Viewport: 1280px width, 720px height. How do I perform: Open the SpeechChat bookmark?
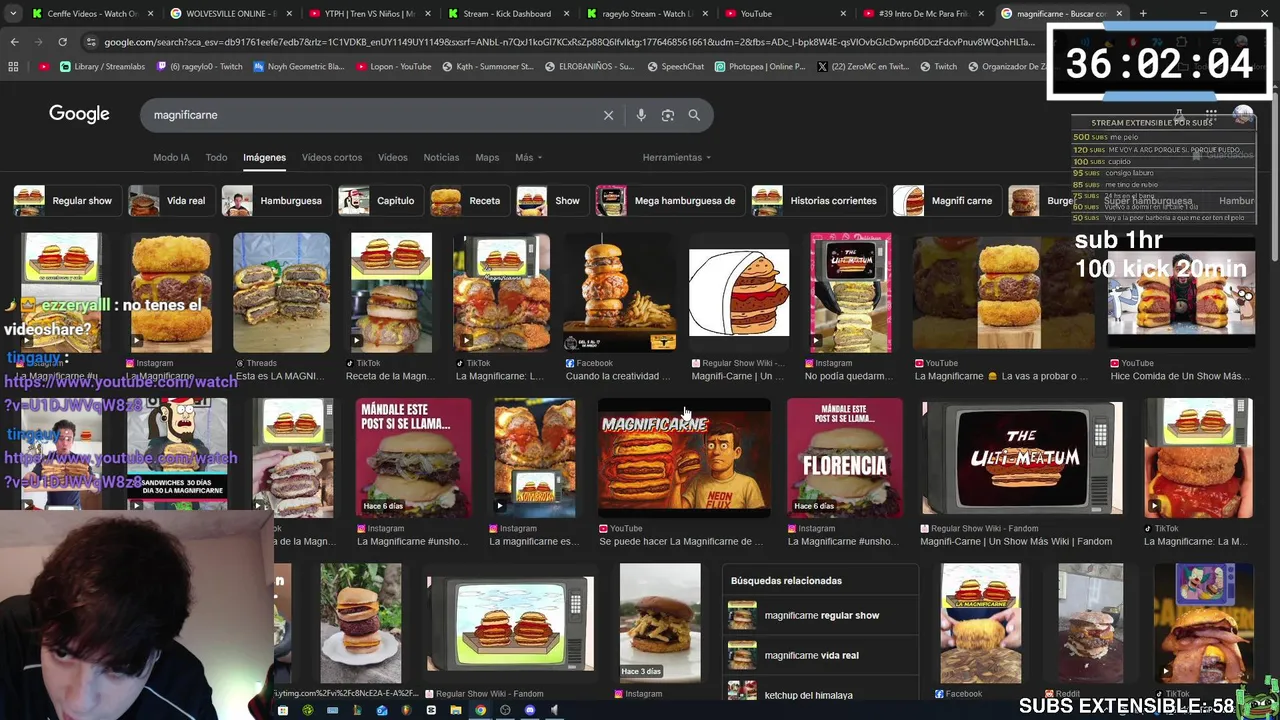point(676,66)
